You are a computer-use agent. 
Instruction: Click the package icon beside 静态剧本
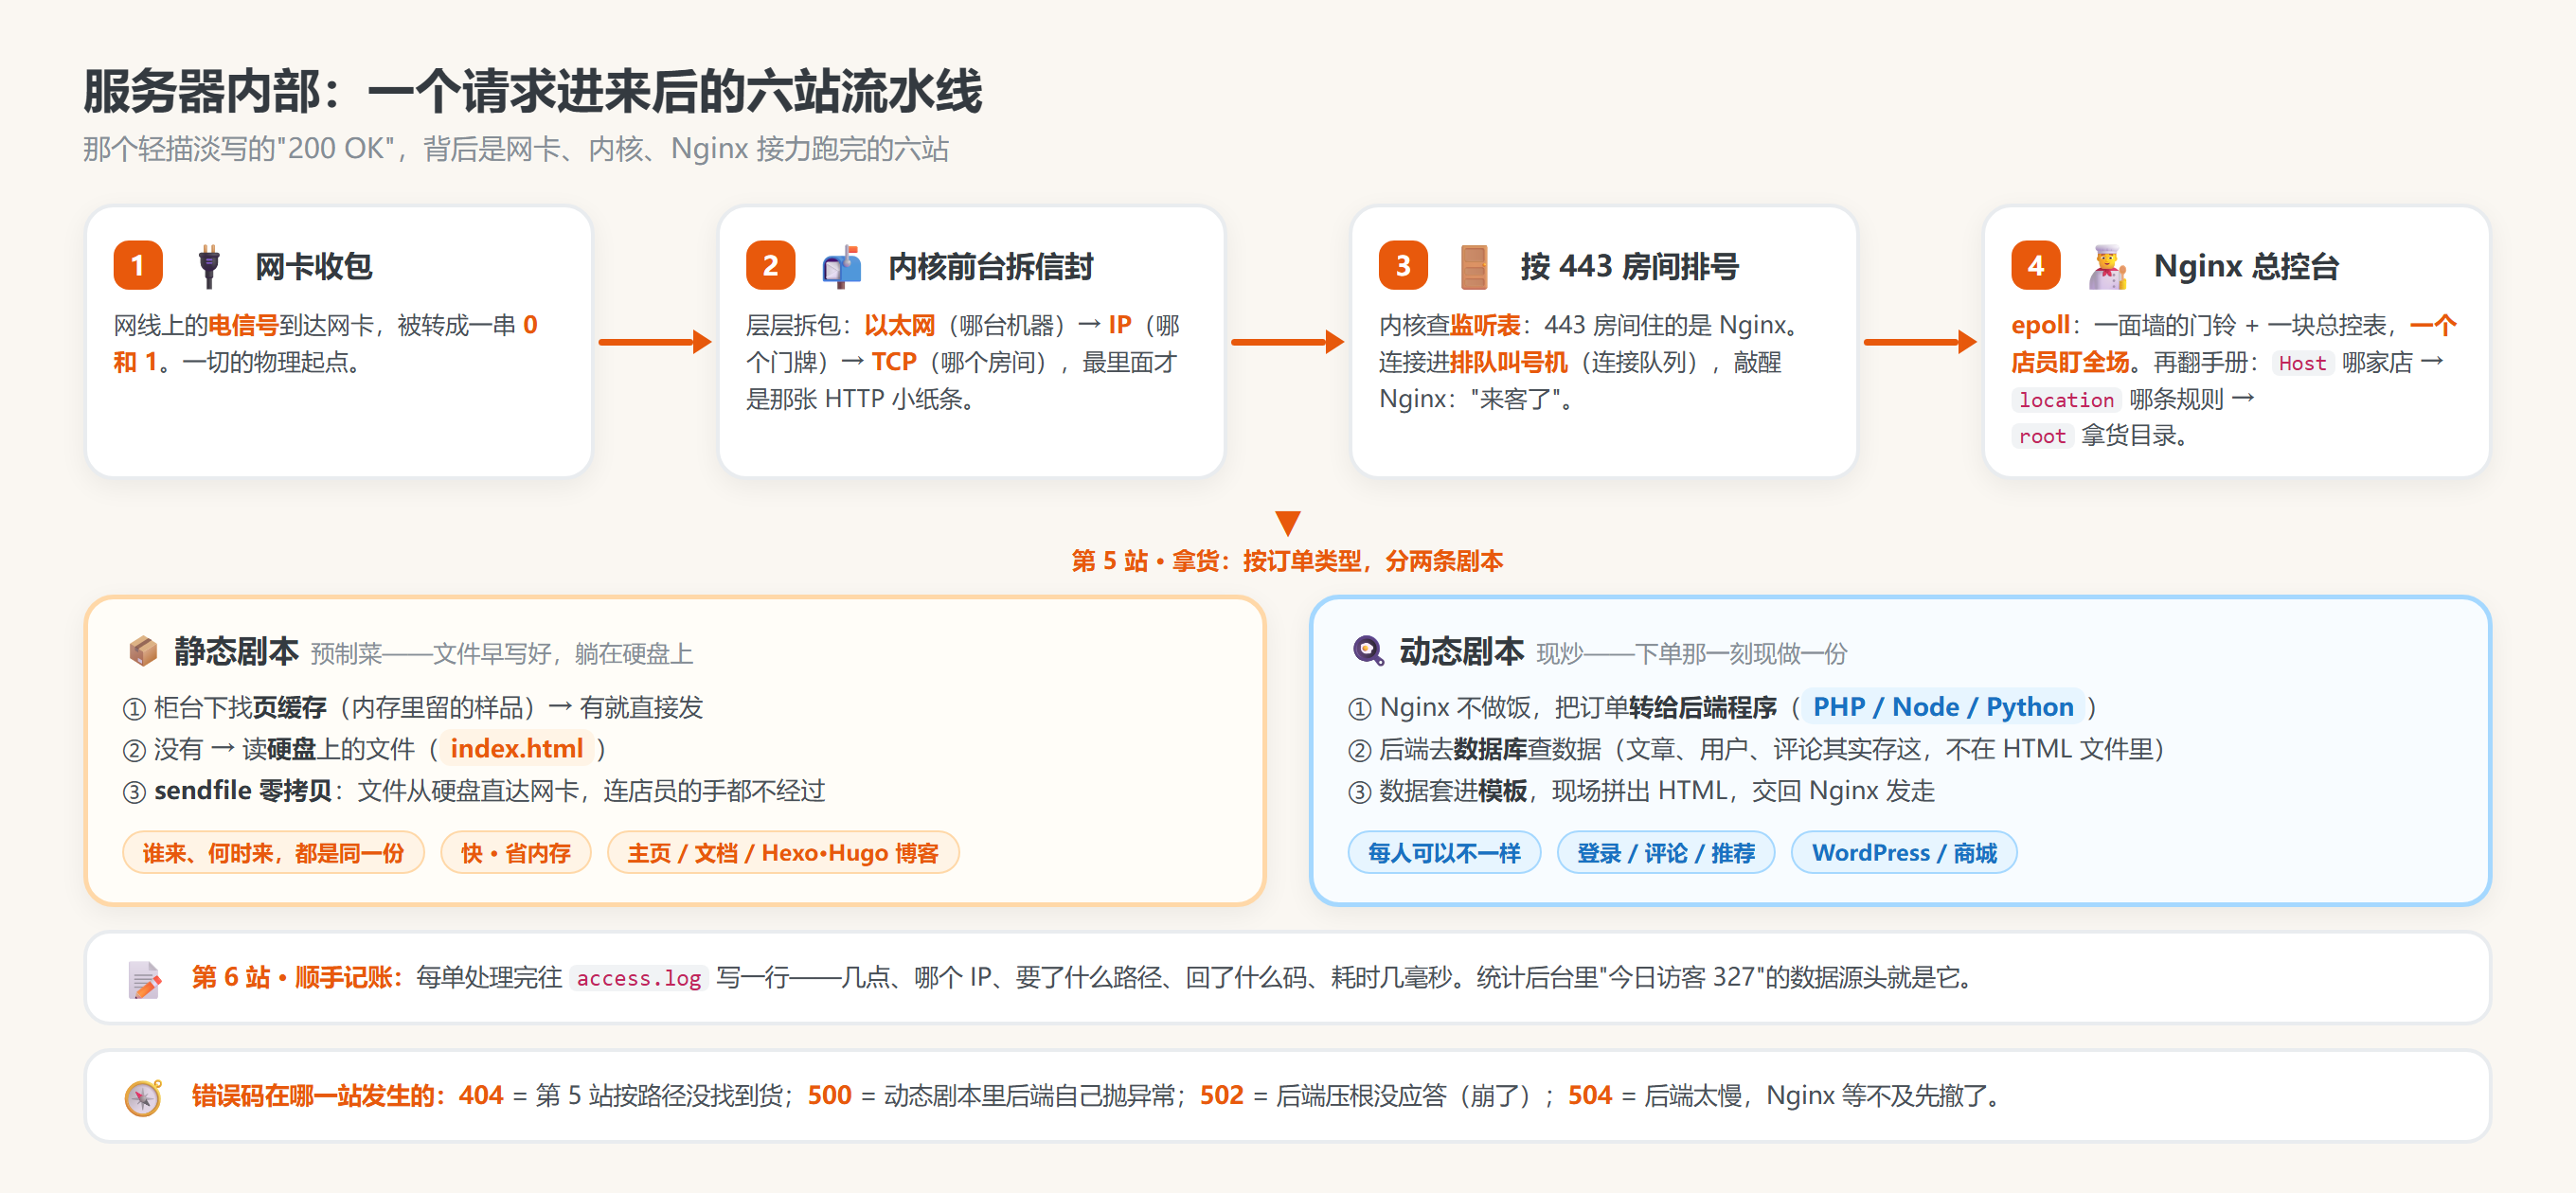point(143,651)
